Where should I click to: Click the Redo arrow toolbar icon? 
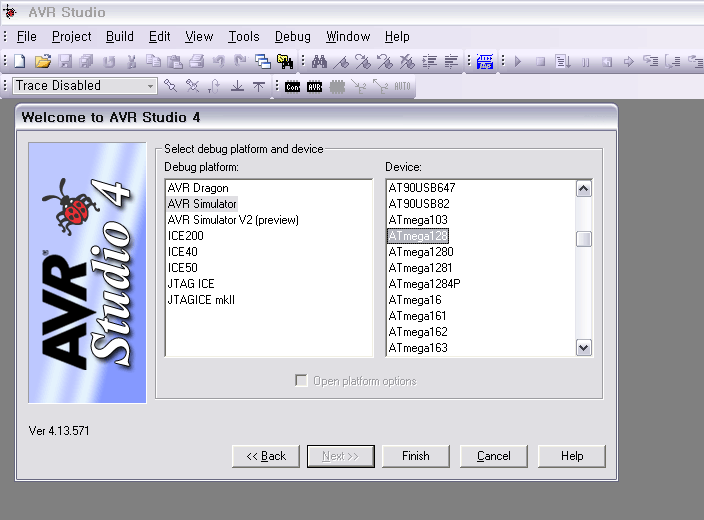pos(240,61)
